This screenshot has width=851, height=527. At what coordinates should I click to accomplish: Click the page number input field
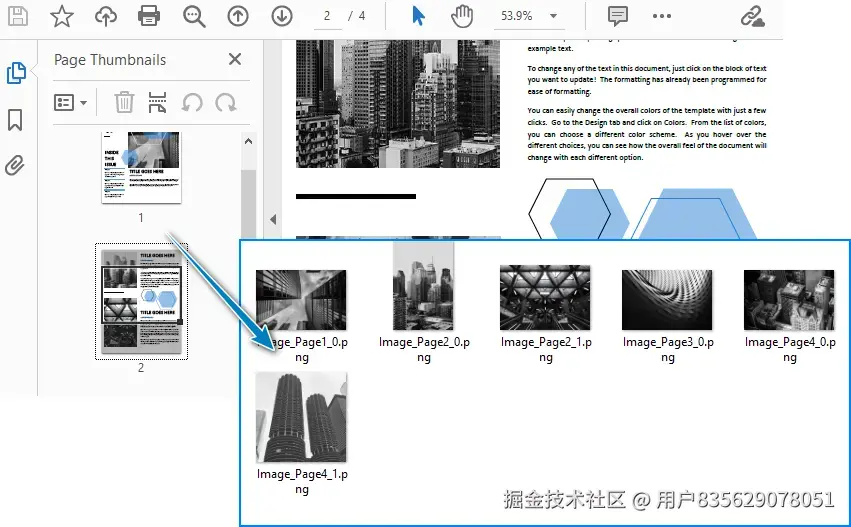[328, 16]
